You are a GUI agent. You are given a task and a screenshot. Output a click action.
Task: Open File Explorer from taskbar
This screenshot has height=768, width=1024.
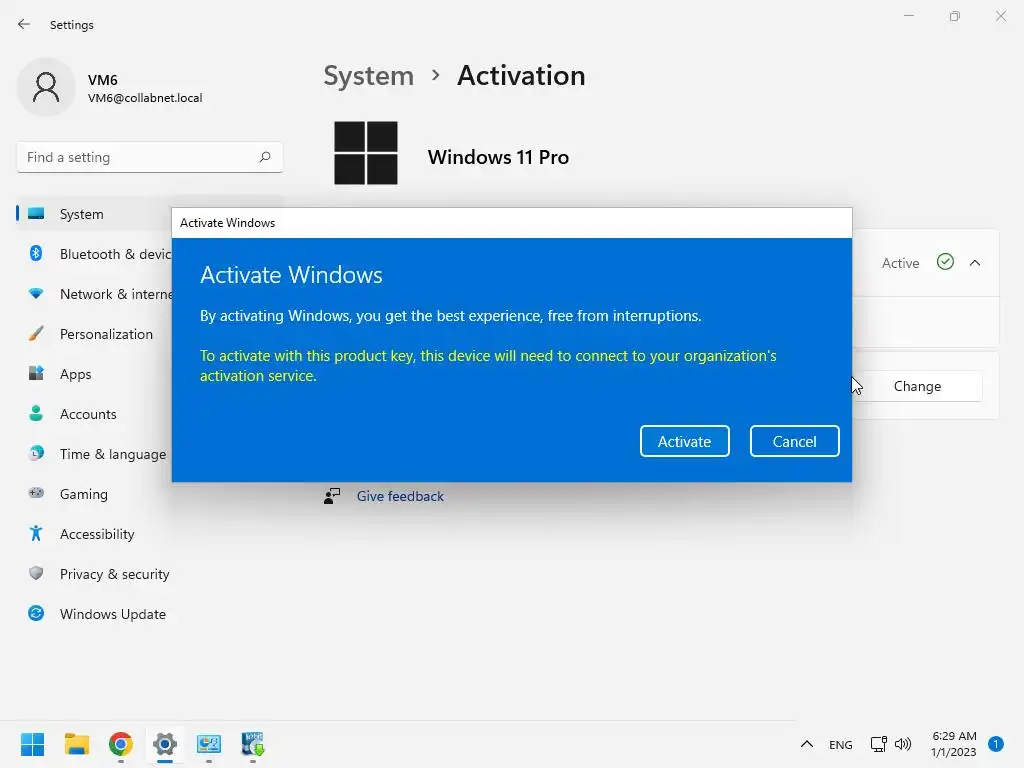pyautogui.click(x=76, y=744)
